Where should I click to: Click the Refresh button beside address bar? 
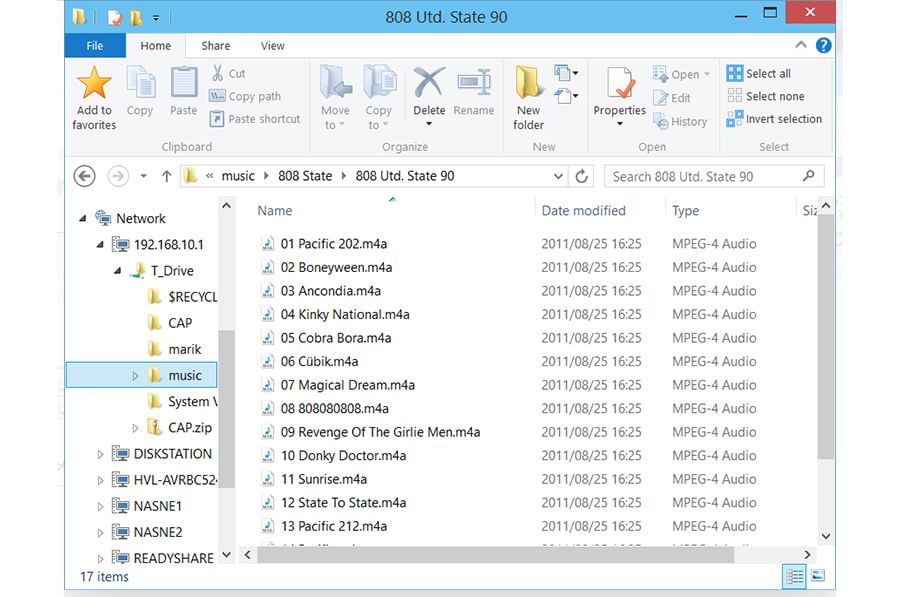pos(582,176)
